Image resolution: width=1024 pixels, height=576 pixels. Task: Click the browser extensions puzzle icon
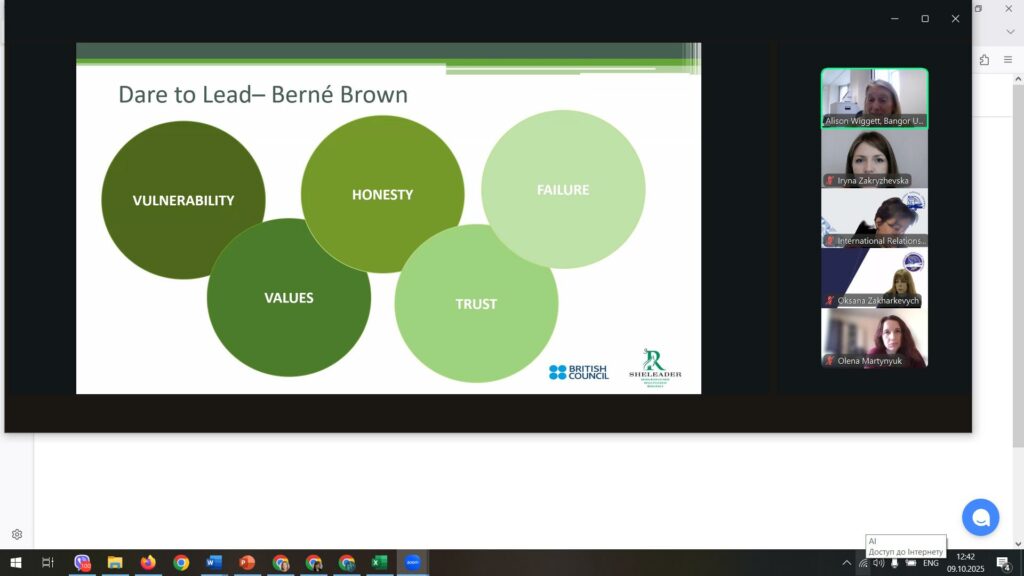984,60
